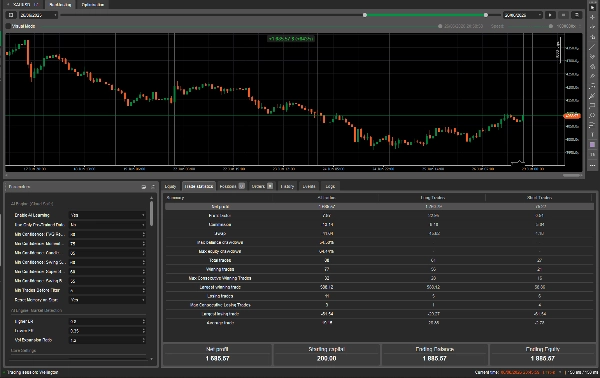Click the All trades column header
This screenshot has height=378, width=600.
click(326, 197)
